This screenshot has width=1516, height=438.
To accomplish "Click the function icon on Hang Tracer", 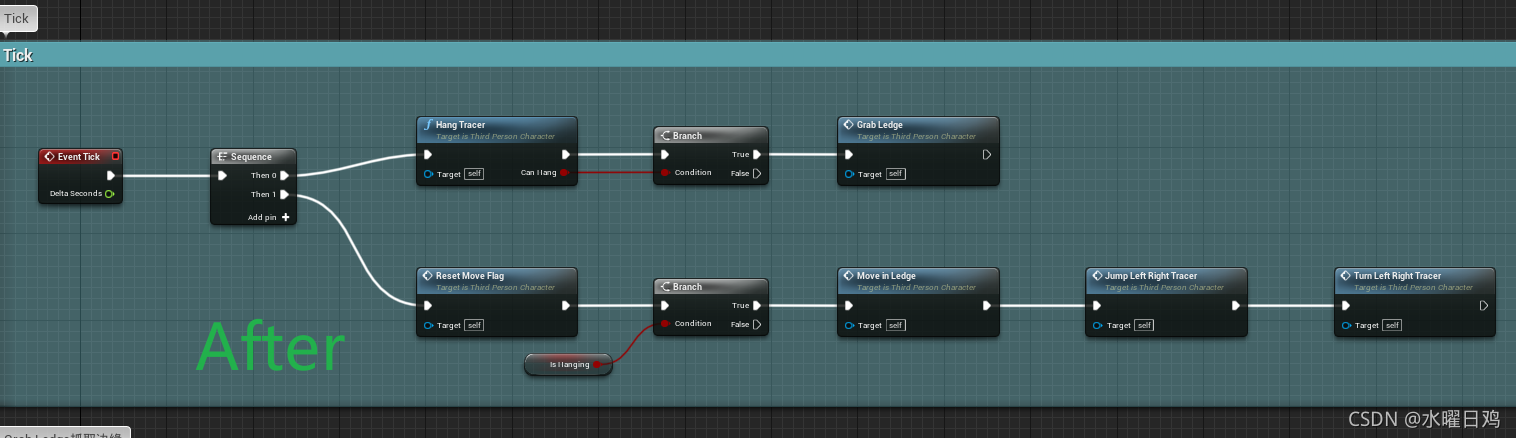I will 429,125.
